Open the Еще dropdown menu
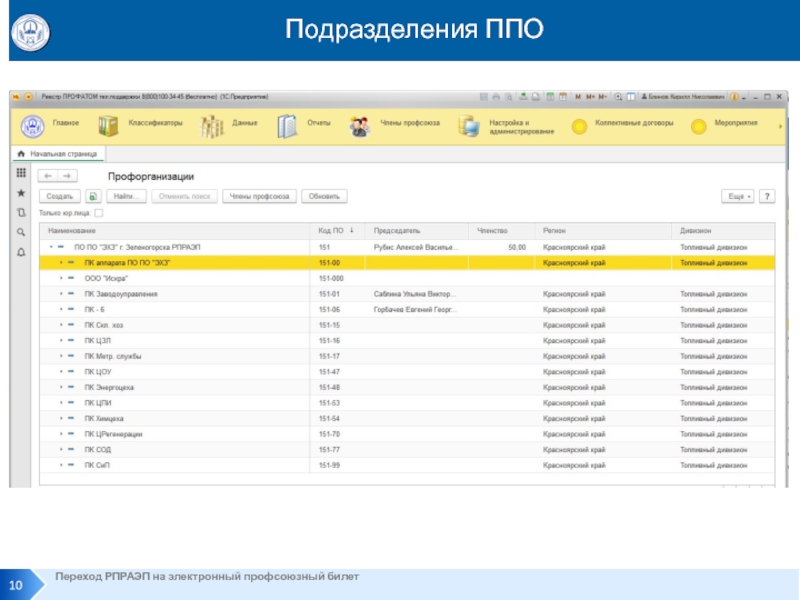Viewport: 800px width, 600px height. (x=738, y=197)
